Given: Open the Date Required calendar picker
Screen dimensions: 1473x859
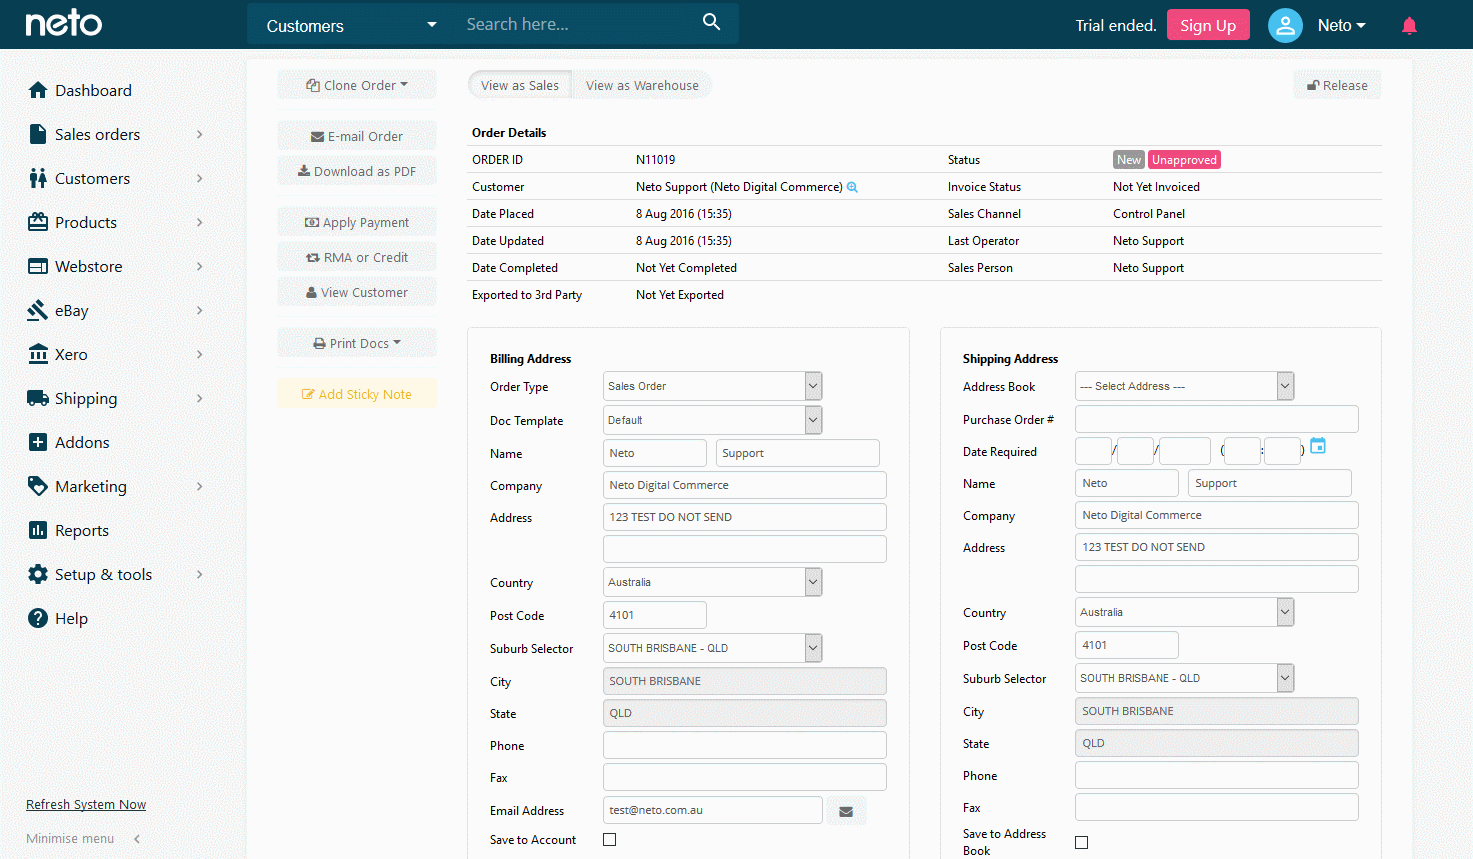Looking at the screenshot, I should [x=1318, y=446].
